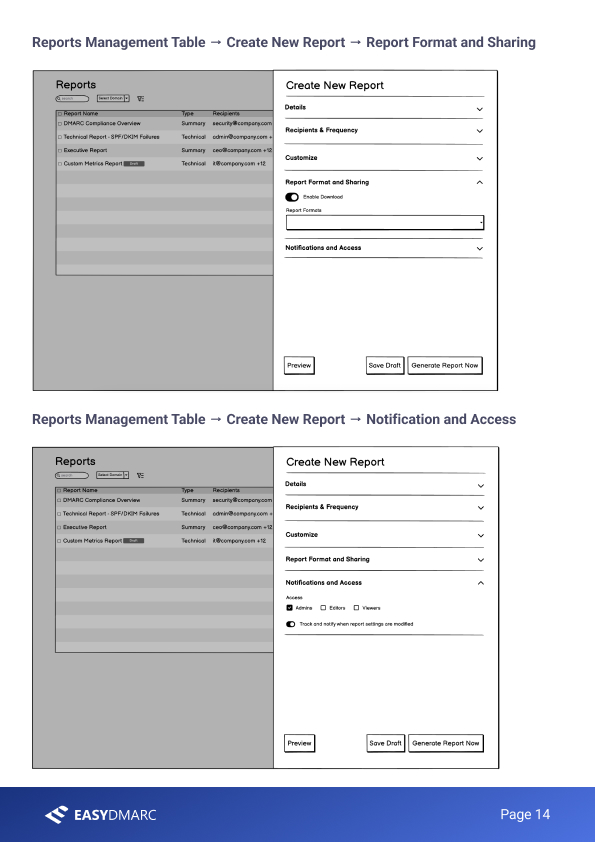Check the Editors access checkbox
The width and height of the screenshot is (595, 842).
pos(323,608)
